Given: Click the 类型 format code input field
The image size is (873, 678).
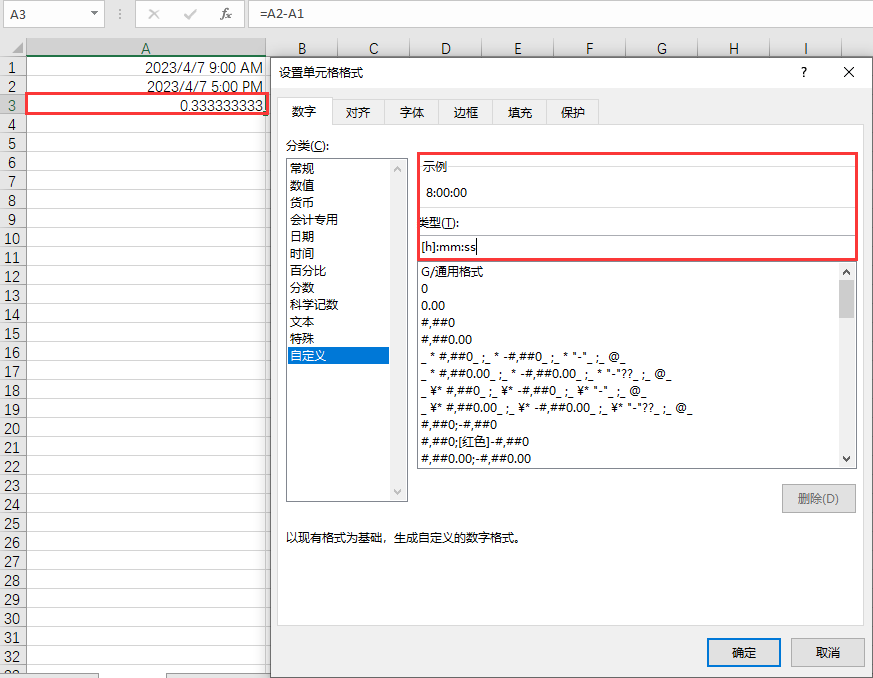Looking at the screenshot, I should tap(636, 246).
